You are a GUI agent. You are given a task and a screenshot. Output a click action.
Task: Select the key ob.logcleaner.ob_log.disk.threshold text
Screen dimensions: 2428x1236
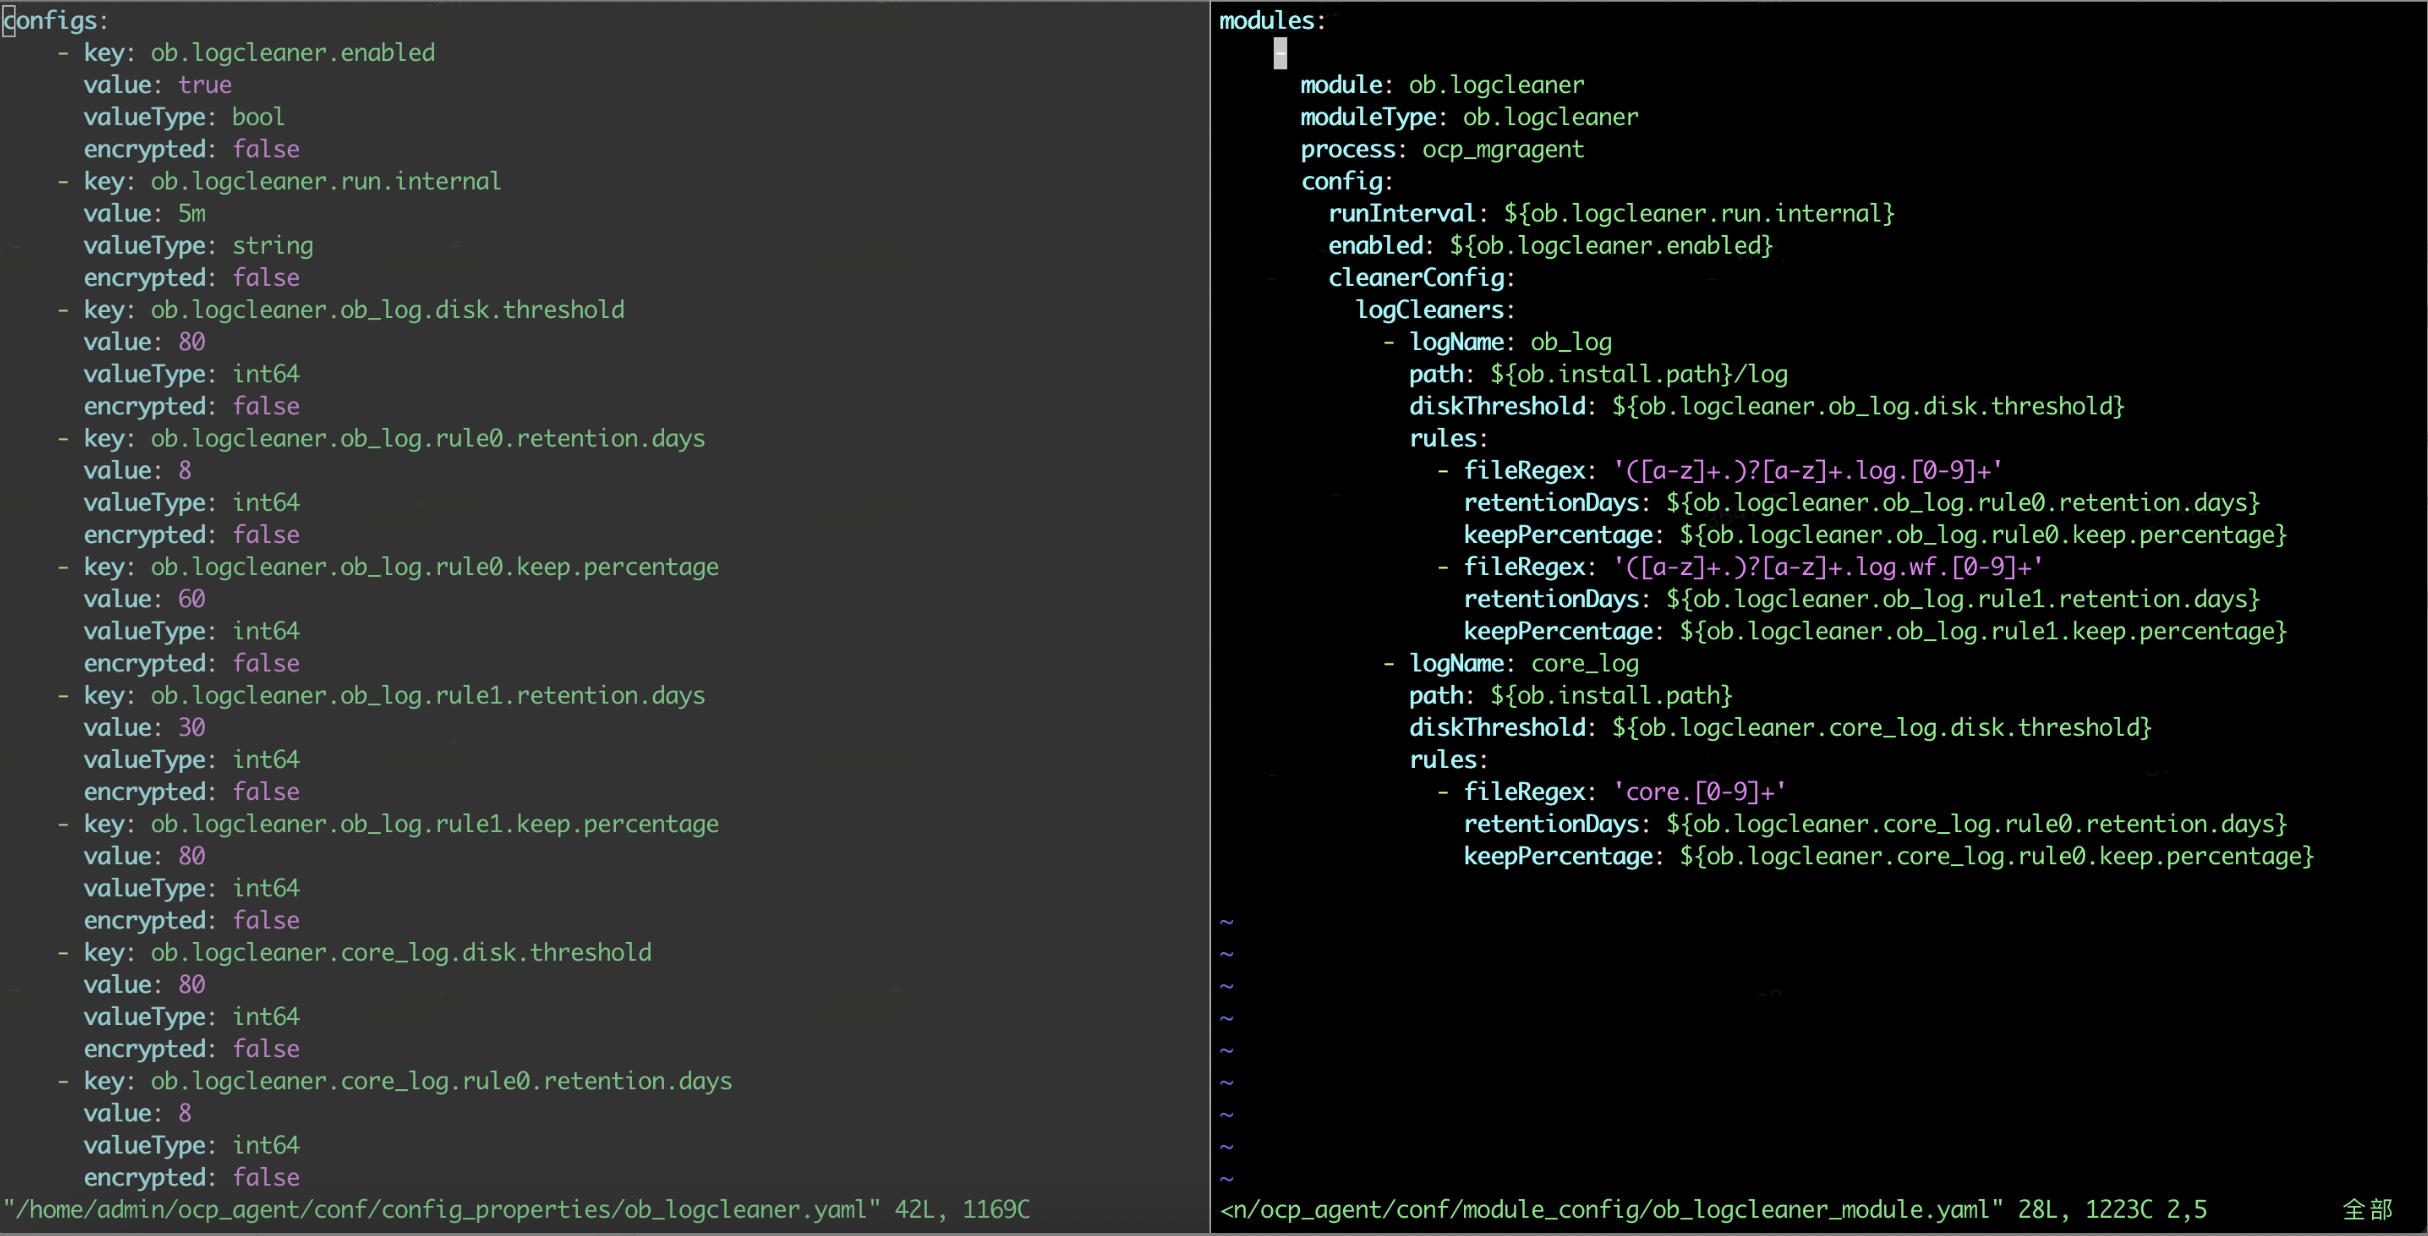coord(388,310)
